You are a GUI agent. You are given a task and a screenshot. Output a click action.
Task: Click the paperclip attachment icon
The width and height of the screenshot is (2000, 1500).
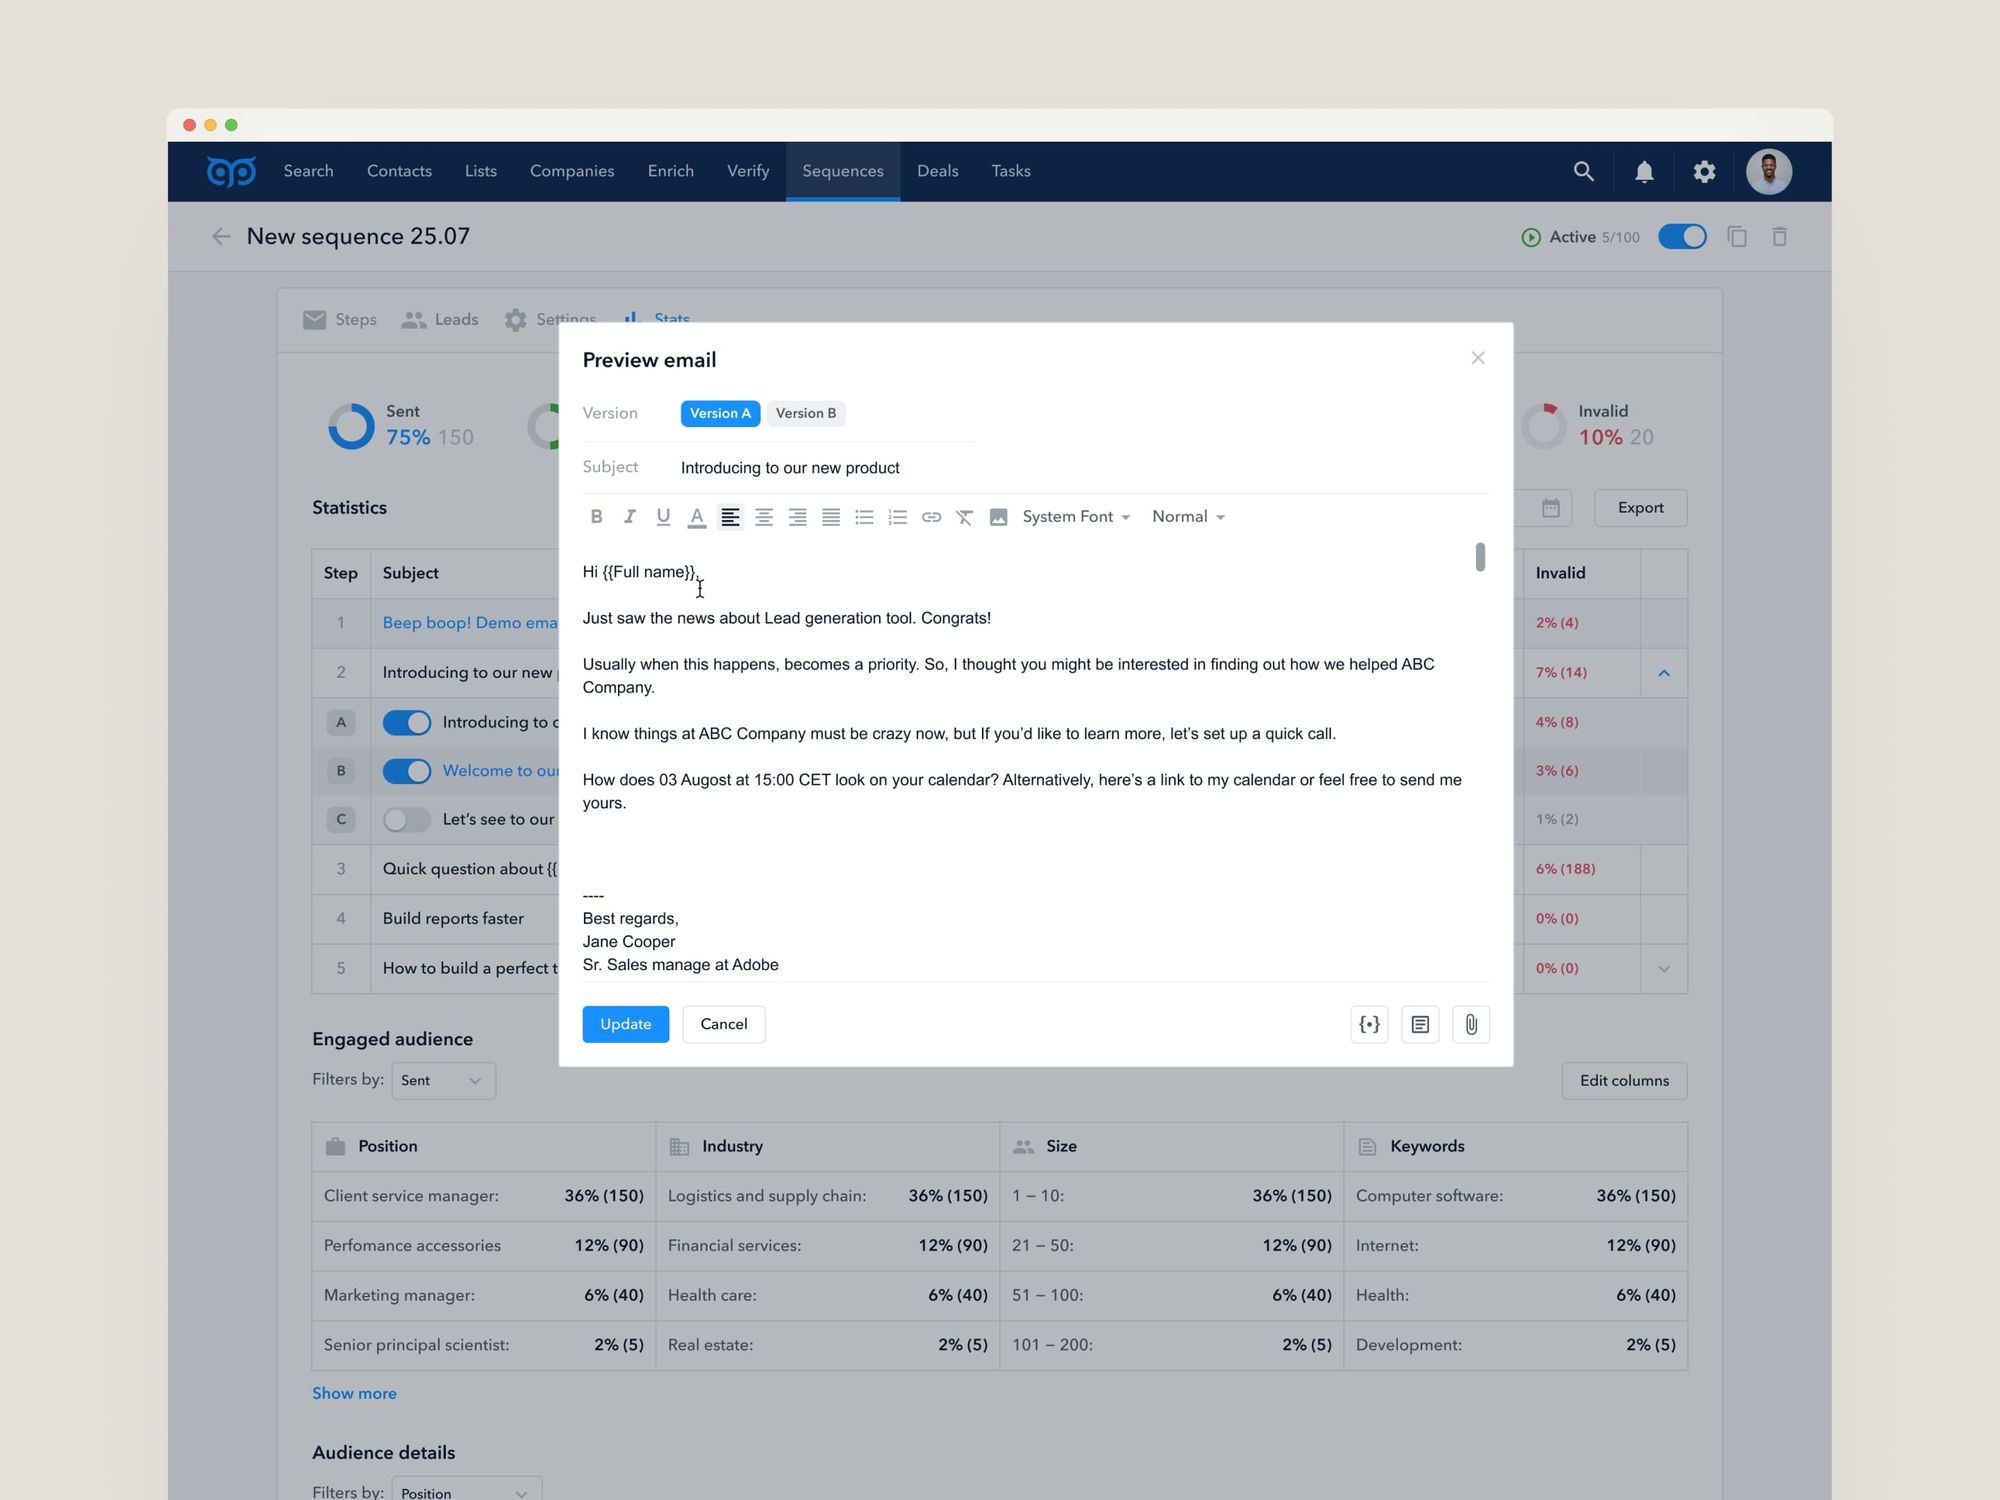click(1471, 1024)
